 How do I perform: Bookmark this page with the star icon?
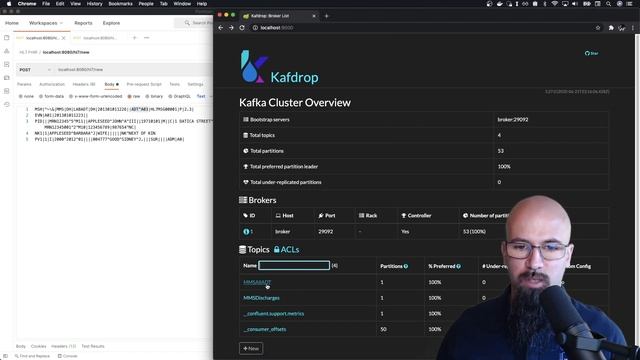pos(598,28)
